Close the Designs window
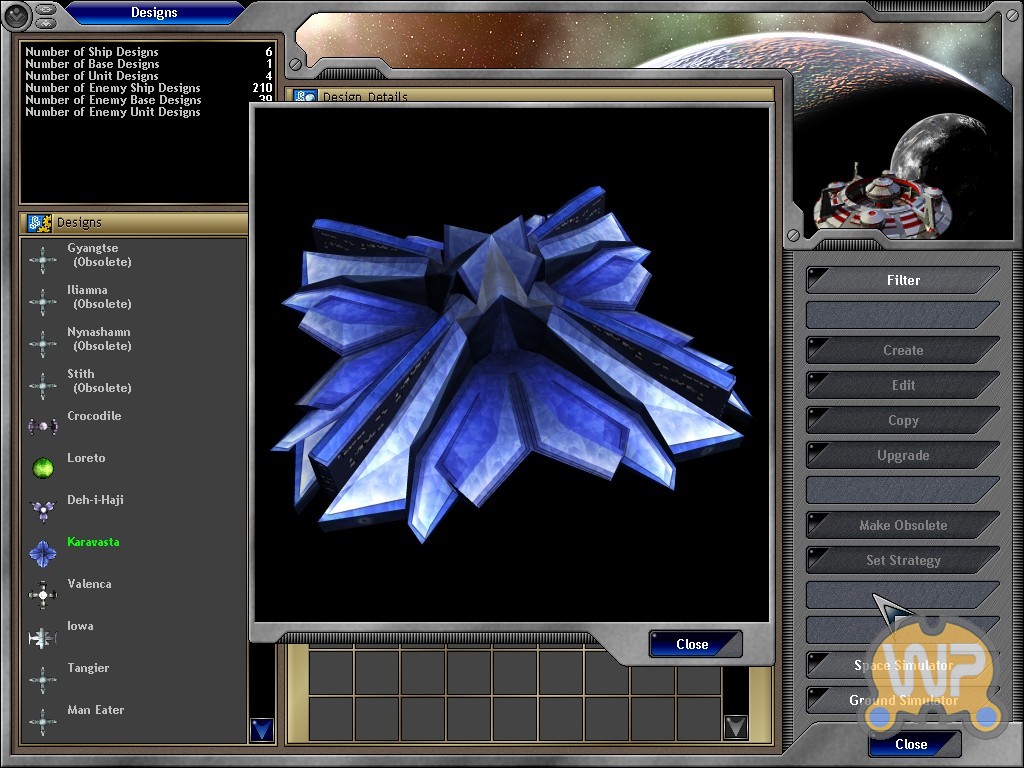 (x=912, y=744)
